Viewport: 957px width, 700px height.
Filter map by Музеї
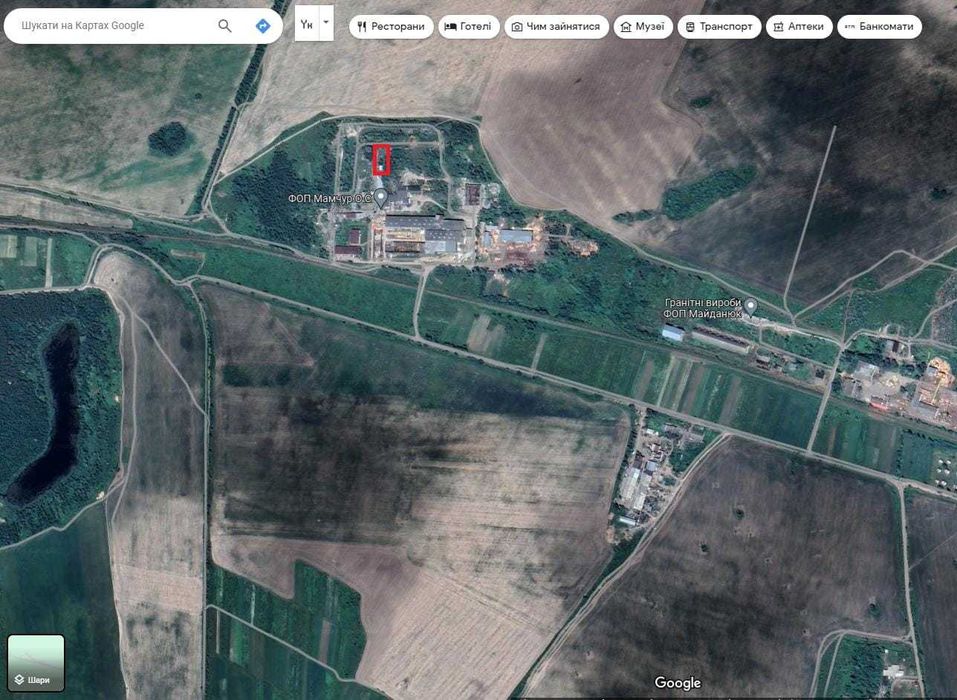[643, 27]
